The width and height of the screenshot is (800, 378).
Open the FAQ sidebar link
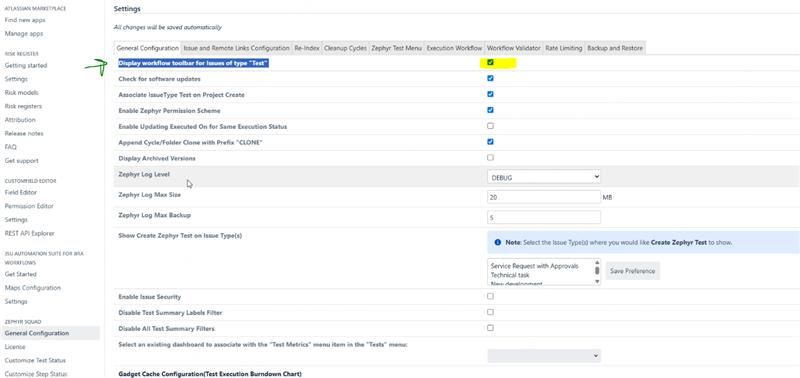pos(11,147)
